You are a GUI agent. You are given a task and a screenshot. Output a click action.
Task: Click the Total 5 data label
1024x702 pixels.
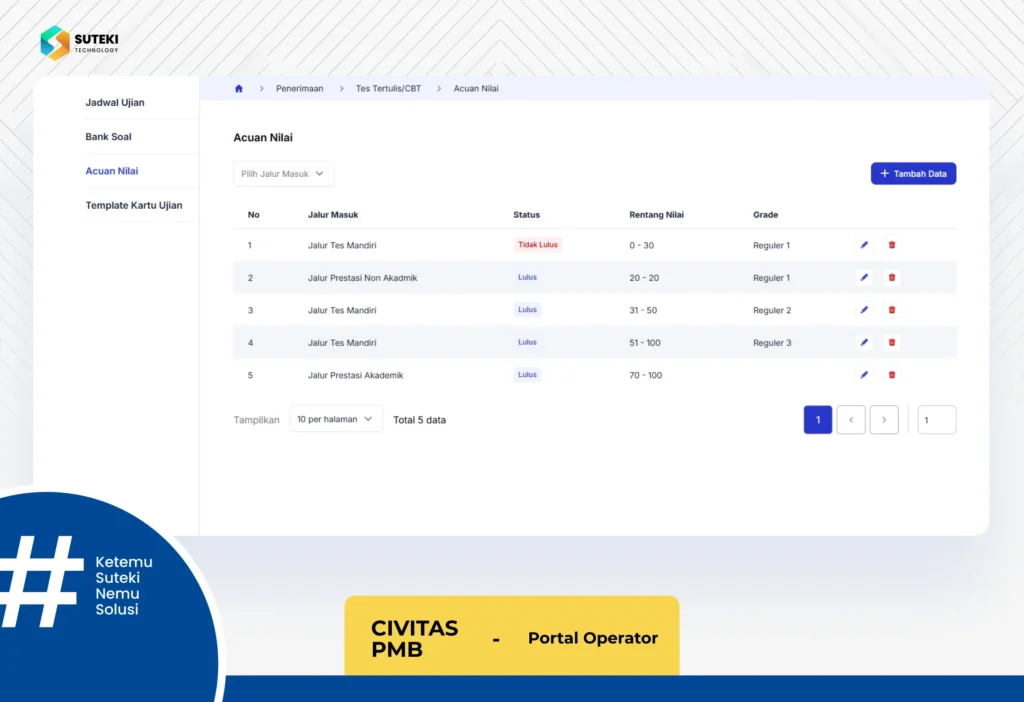pyautogui.click(x=419, y=420)
